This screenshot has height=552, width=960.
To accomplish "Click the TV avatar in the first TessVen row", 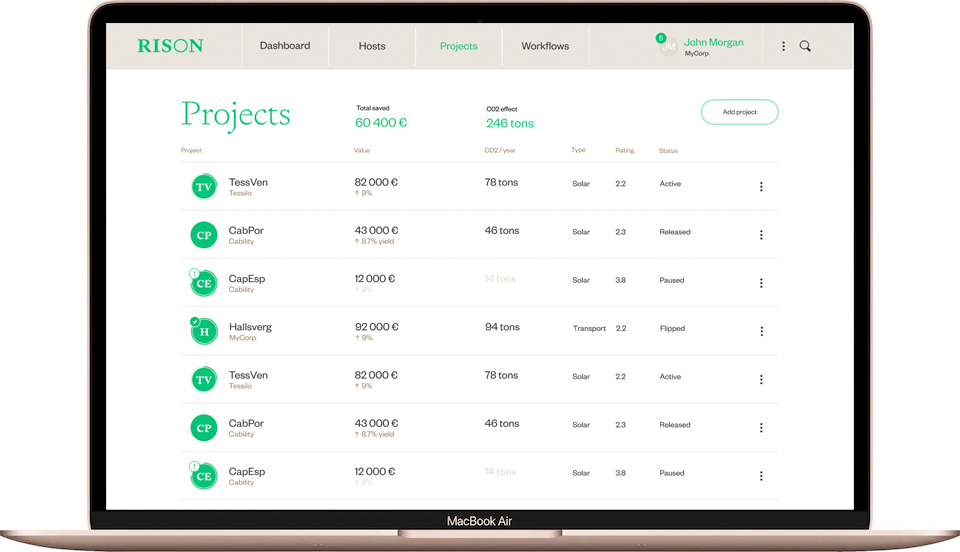I will click(204, 187).
